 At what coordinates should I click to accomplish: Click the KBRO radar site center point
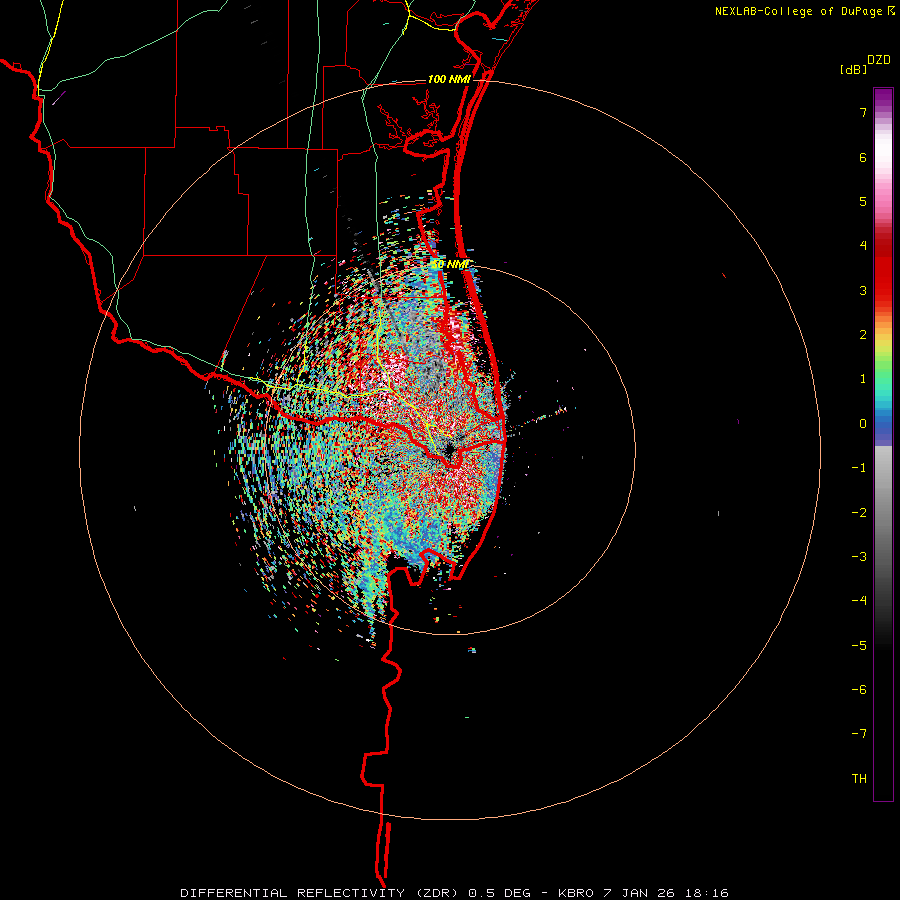tap(449, 449)
